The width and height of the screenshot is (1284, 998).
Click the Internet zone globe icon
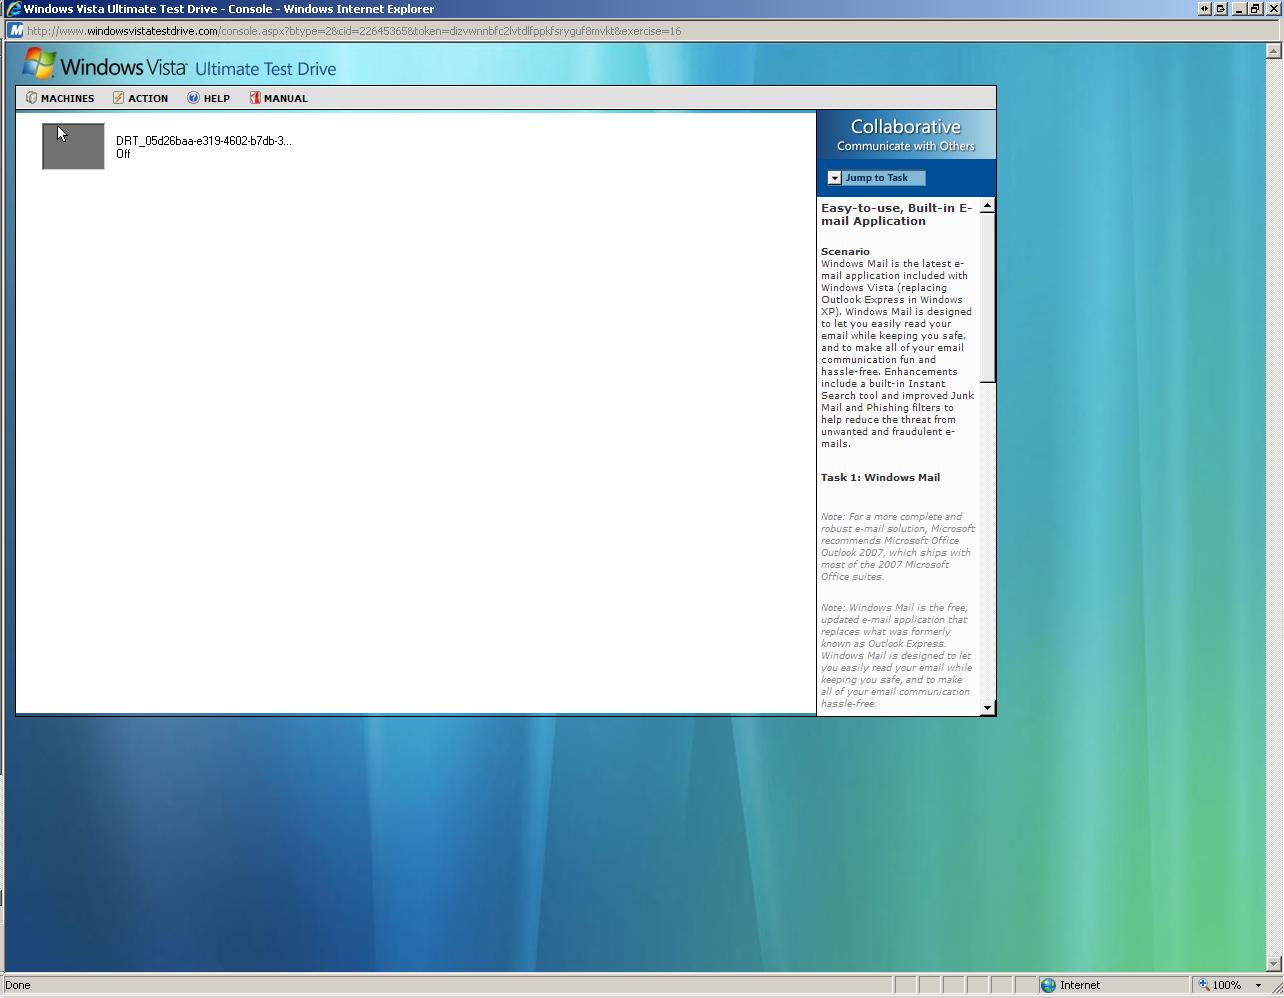tap(1048, 985)
